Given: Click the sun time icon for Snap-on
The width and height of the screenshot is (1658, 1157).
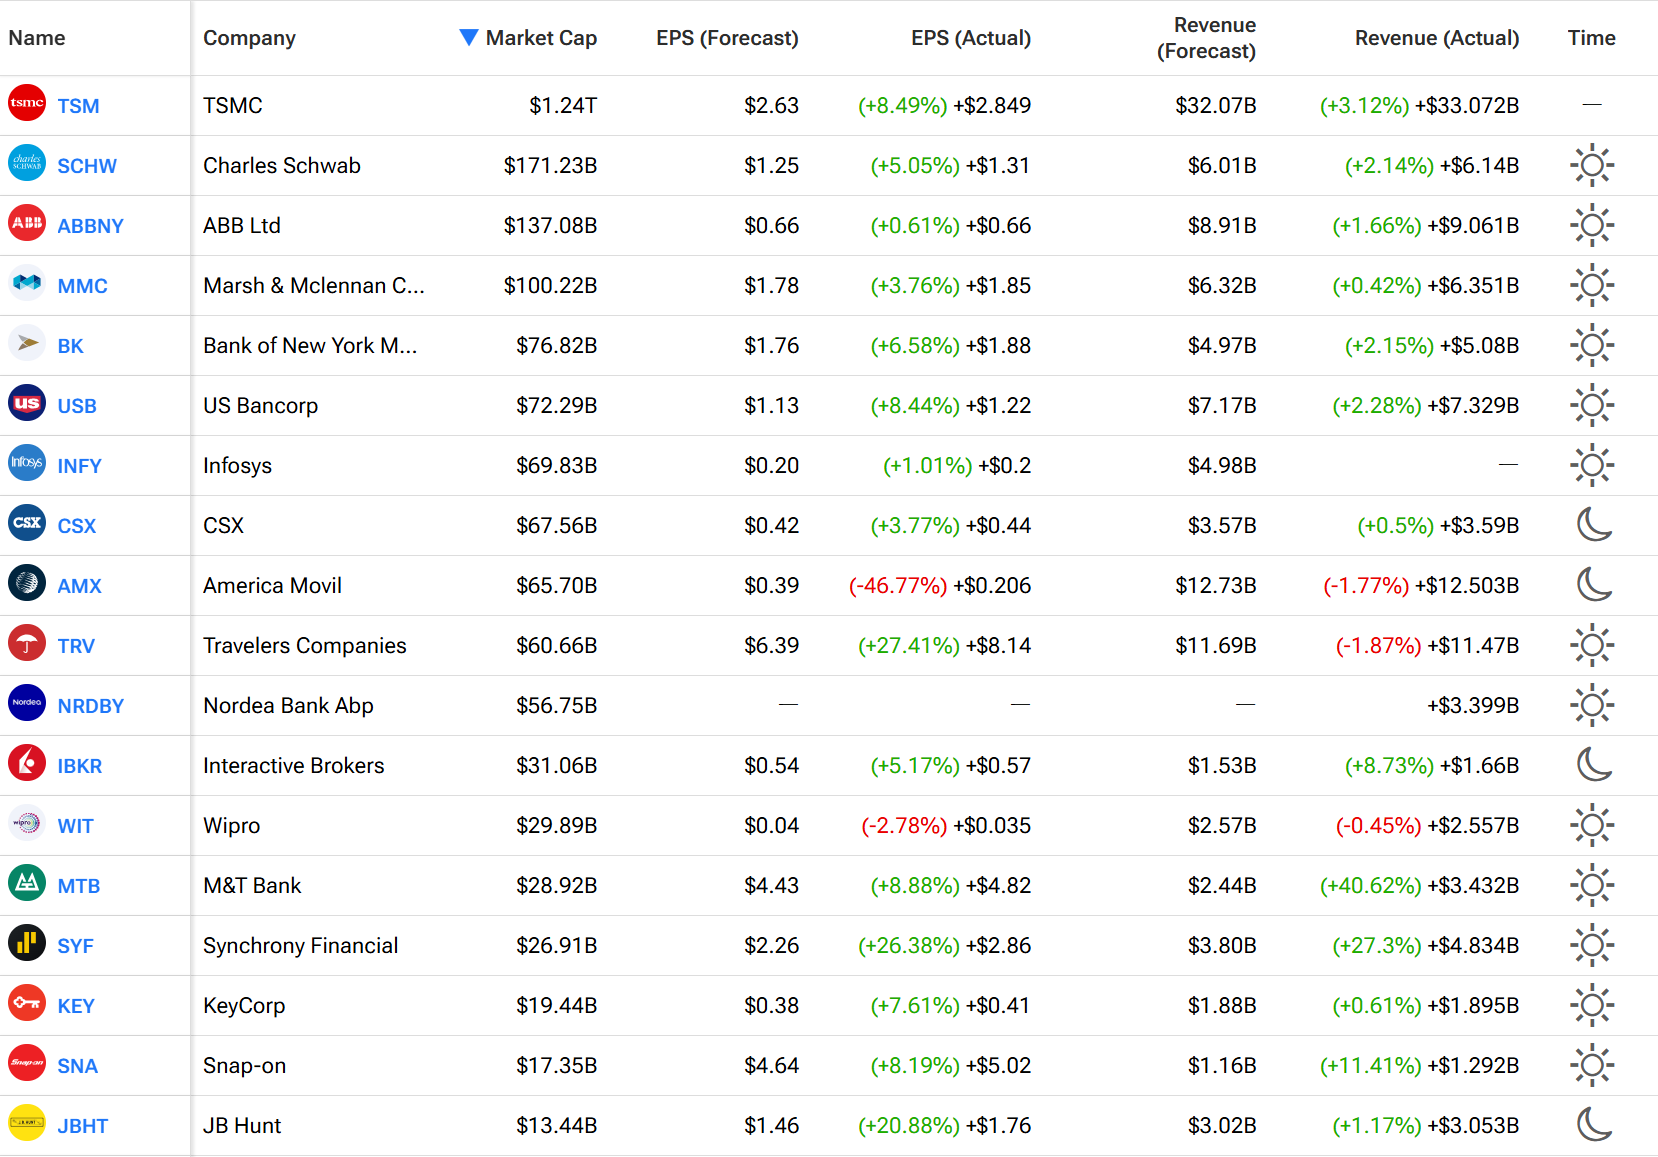Looking at the screenshot, I should point(1592,1065).
